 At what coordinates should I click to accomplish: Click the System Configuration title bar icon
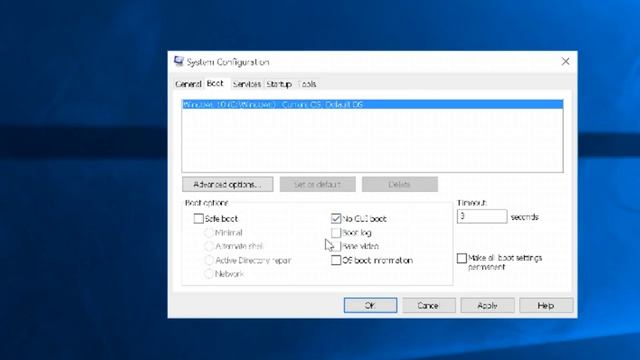pyautogui.click(x=179, y=61)
